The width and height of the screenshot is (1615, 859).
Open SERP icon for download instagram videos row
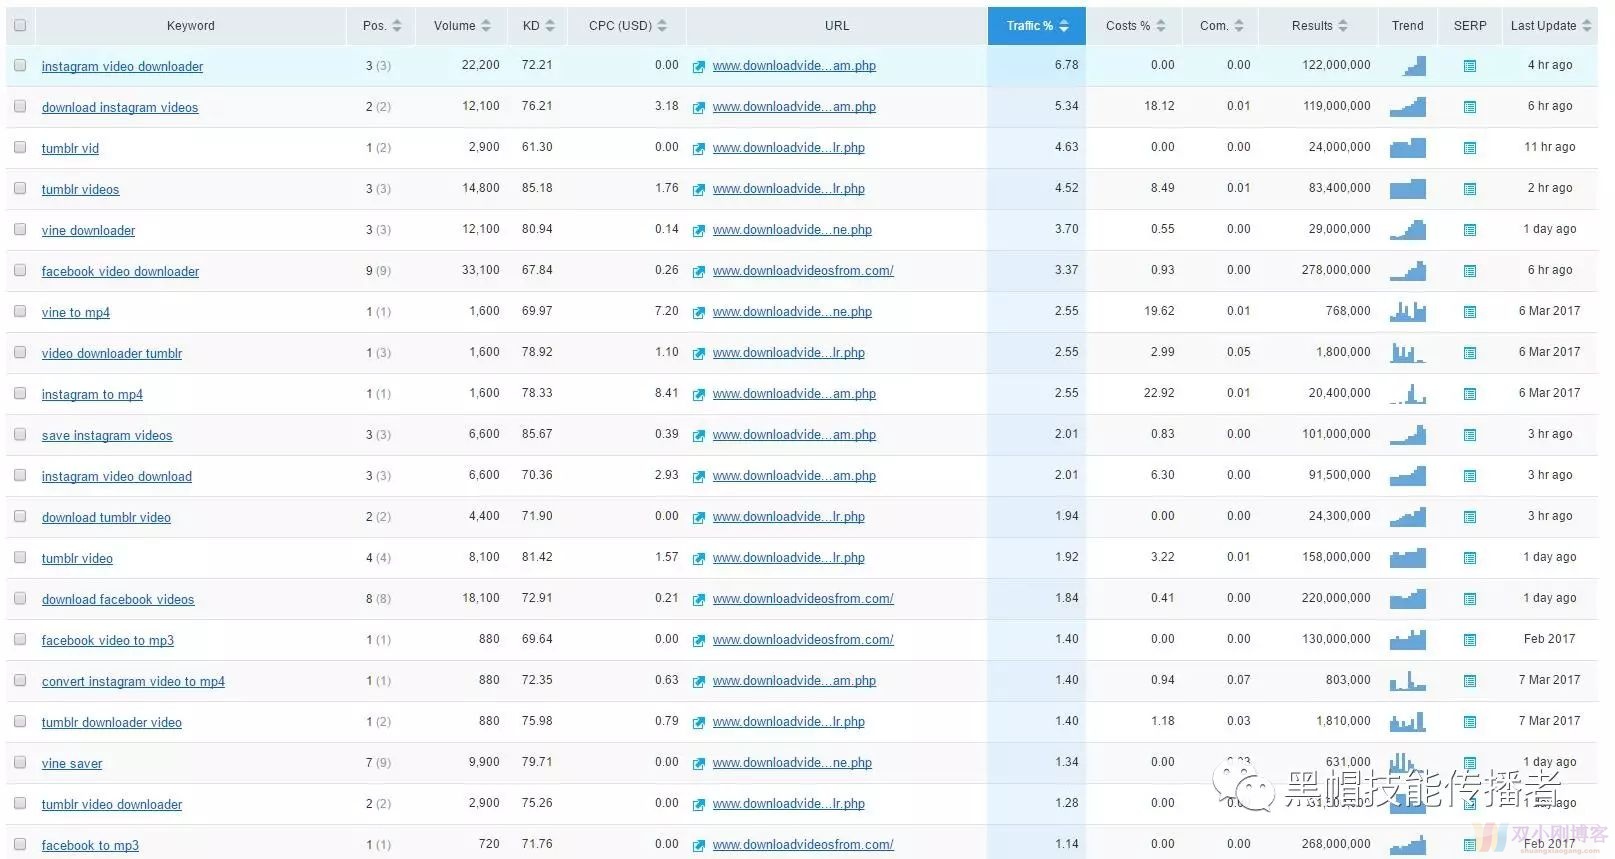[x=1469, y=107]
